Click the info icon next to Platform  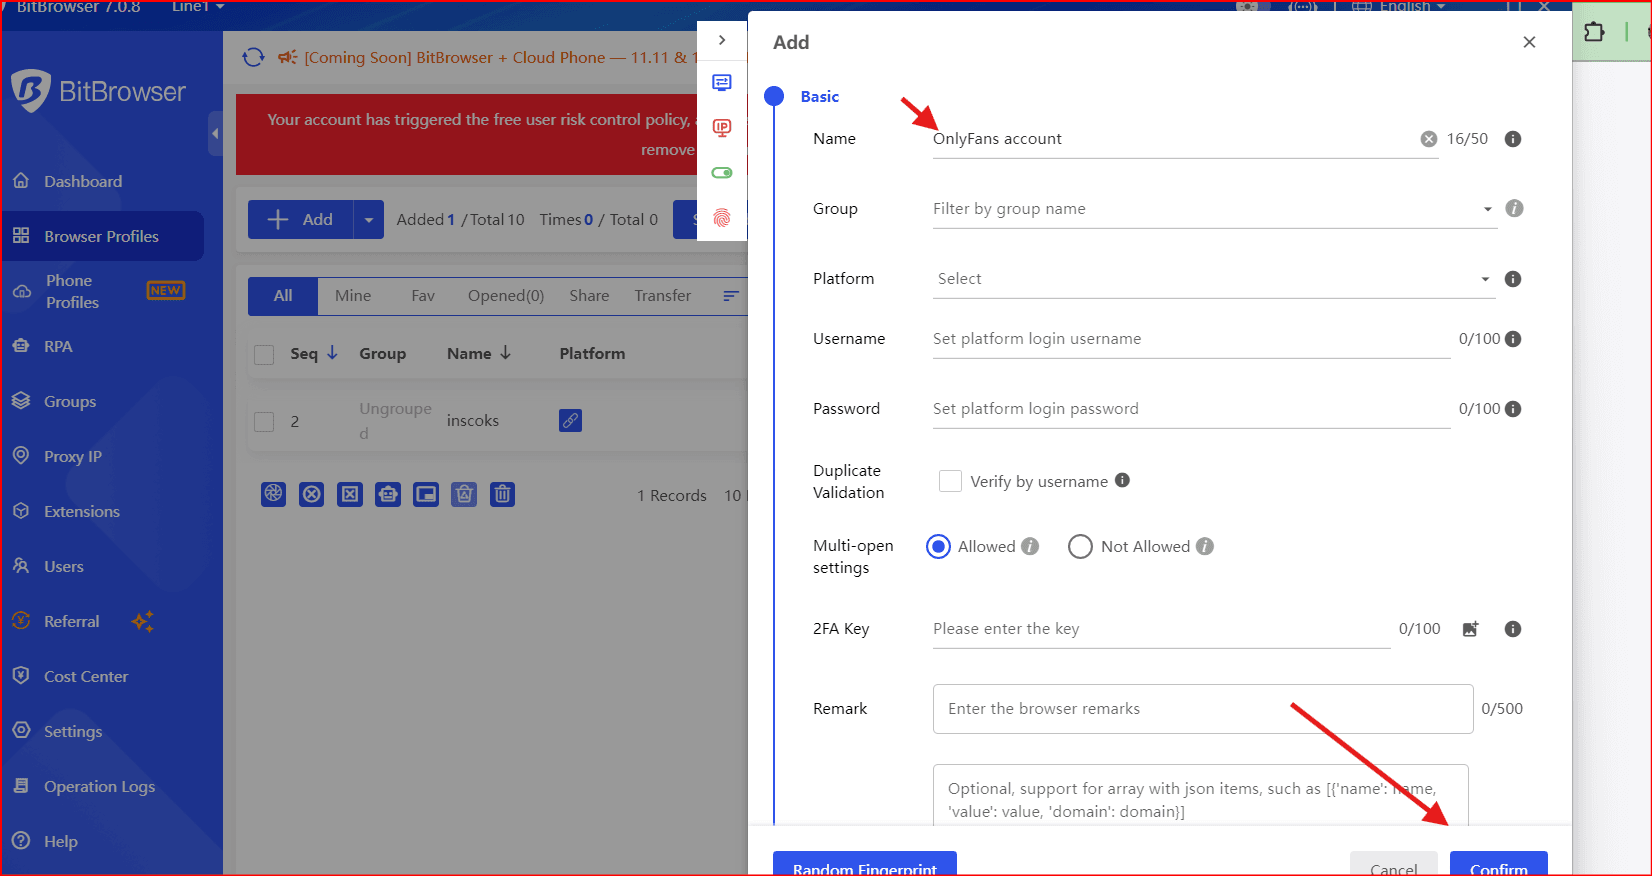(x=1512, y=279)
